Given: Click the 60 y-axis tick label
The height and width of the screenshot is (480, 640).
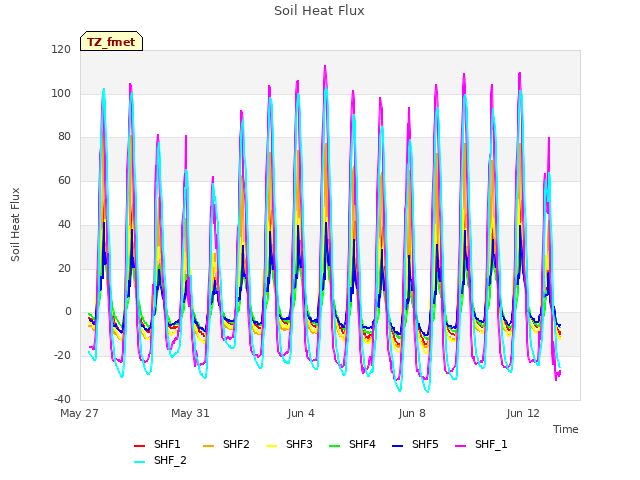Looking at the screenshot, I should 64,180.
